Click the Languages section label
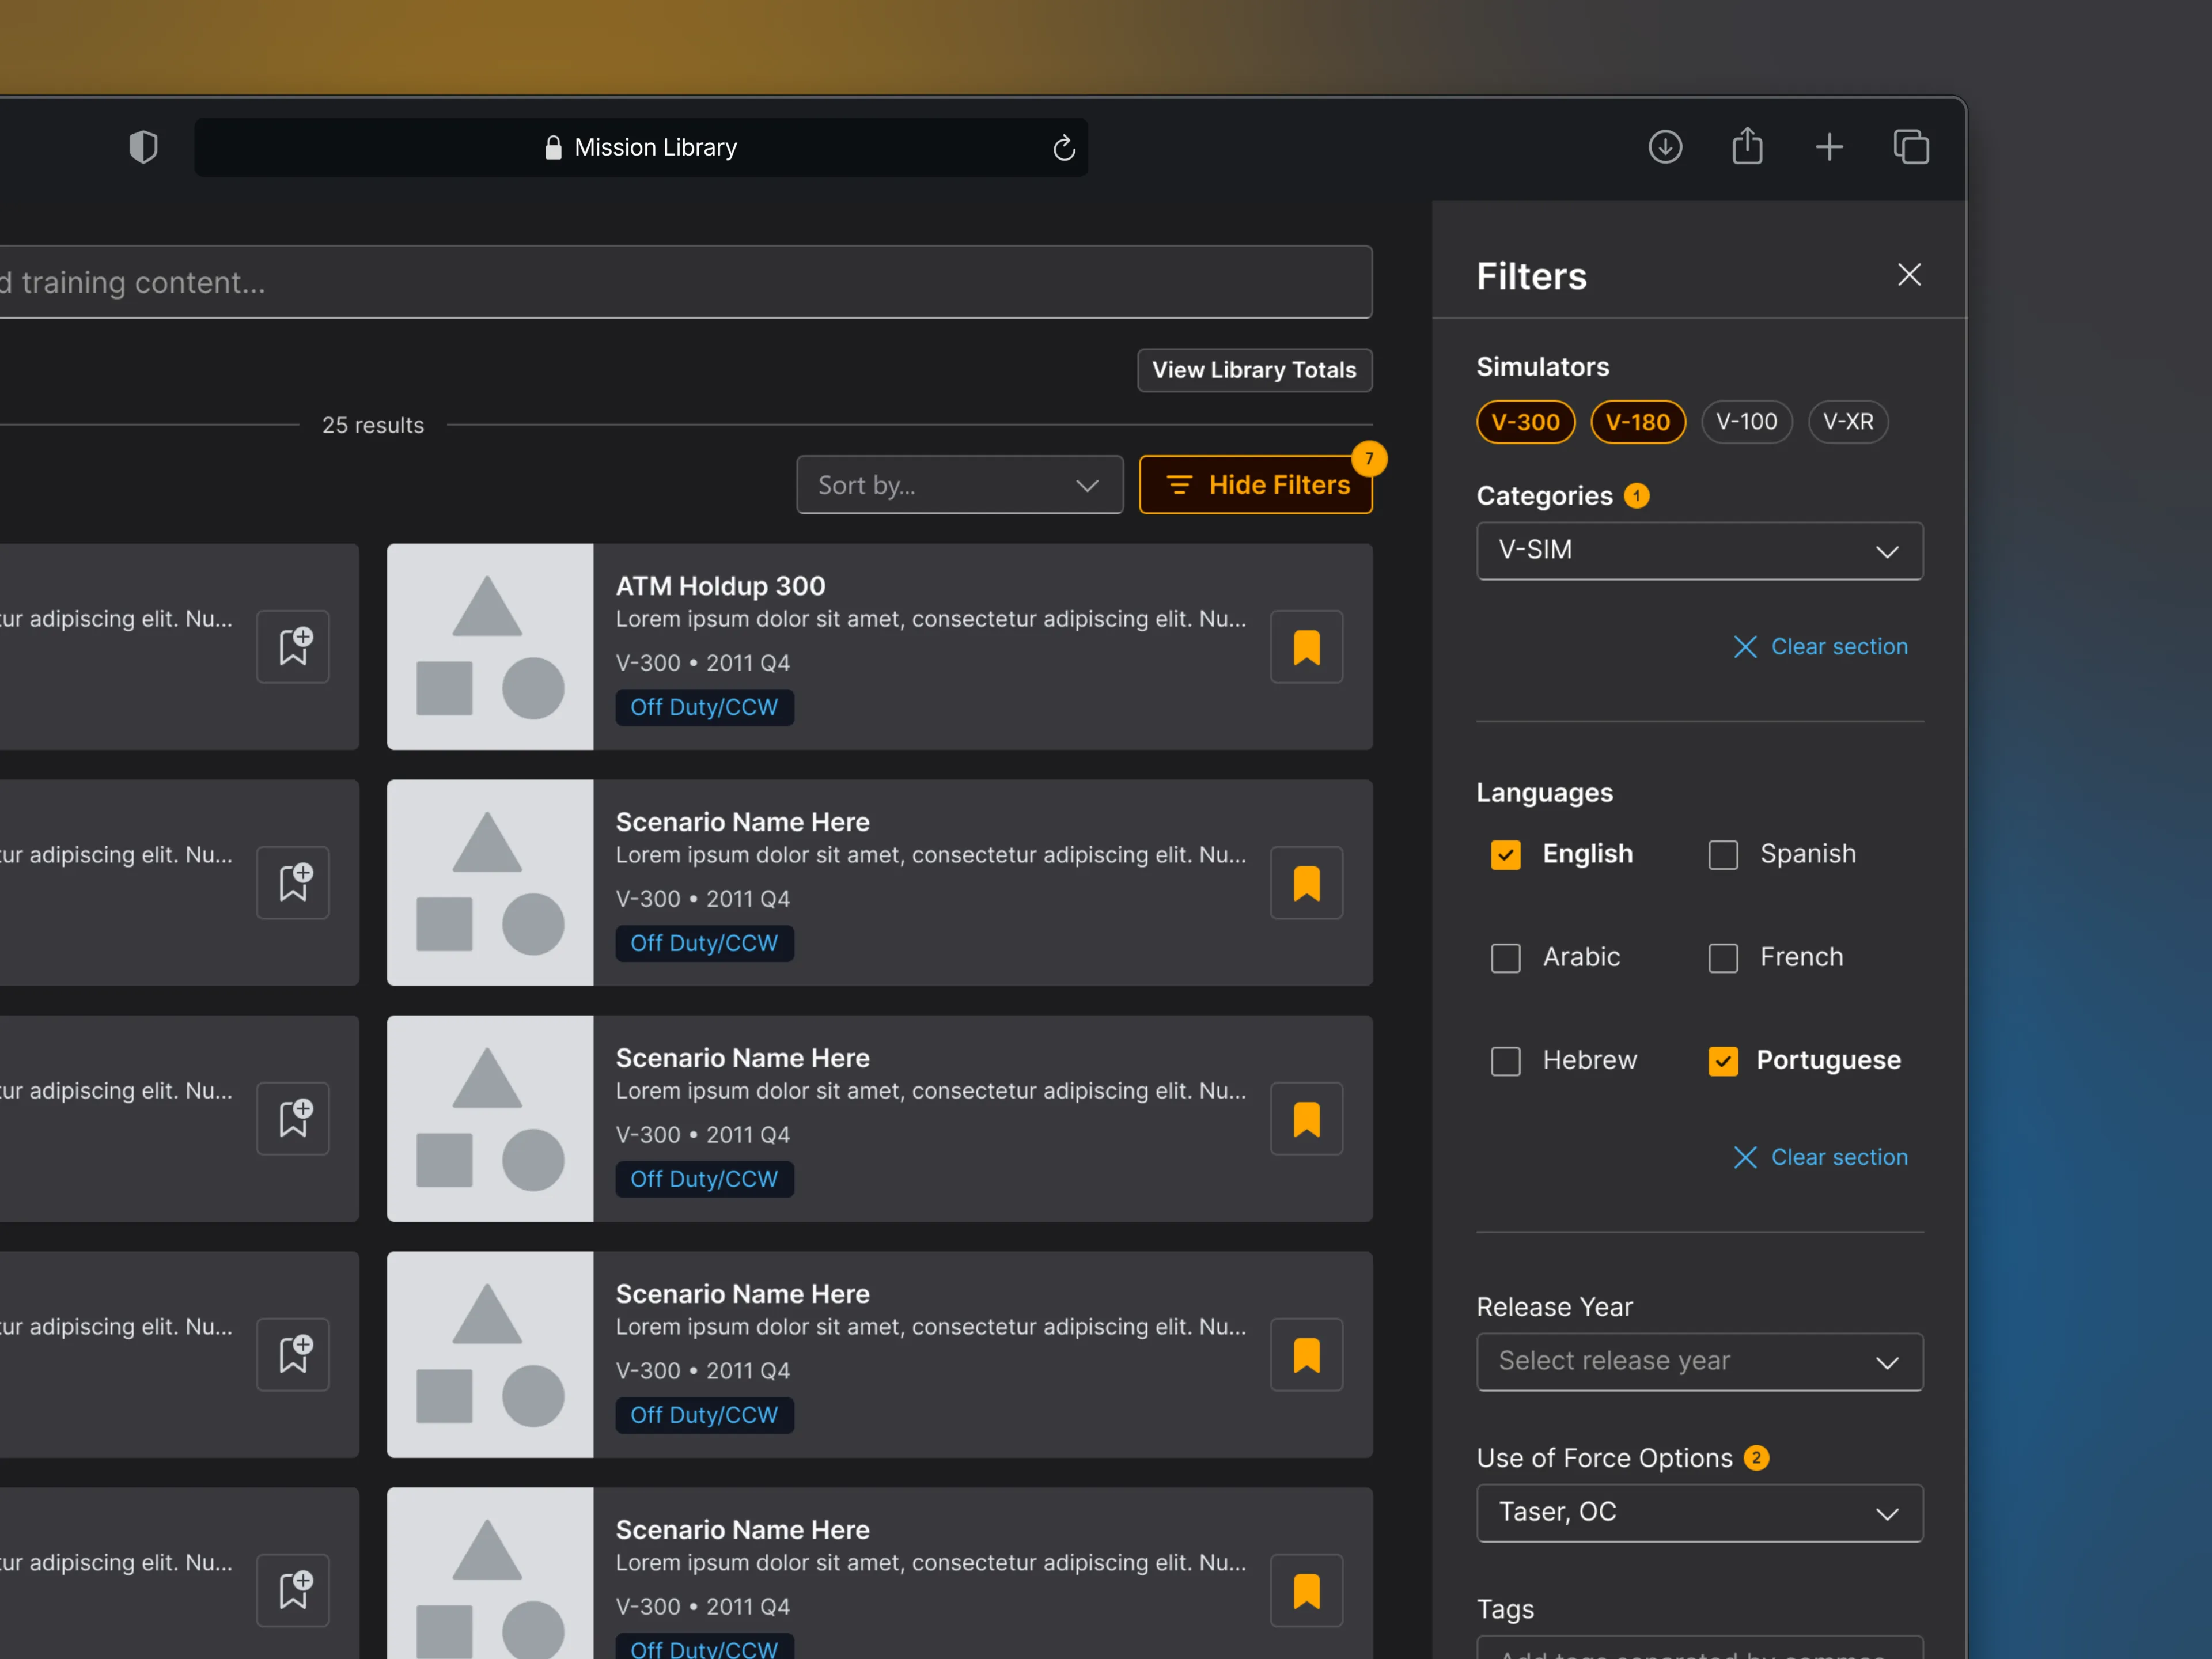Screen dimensions: 2212x1659 [x=1545, y=793]
